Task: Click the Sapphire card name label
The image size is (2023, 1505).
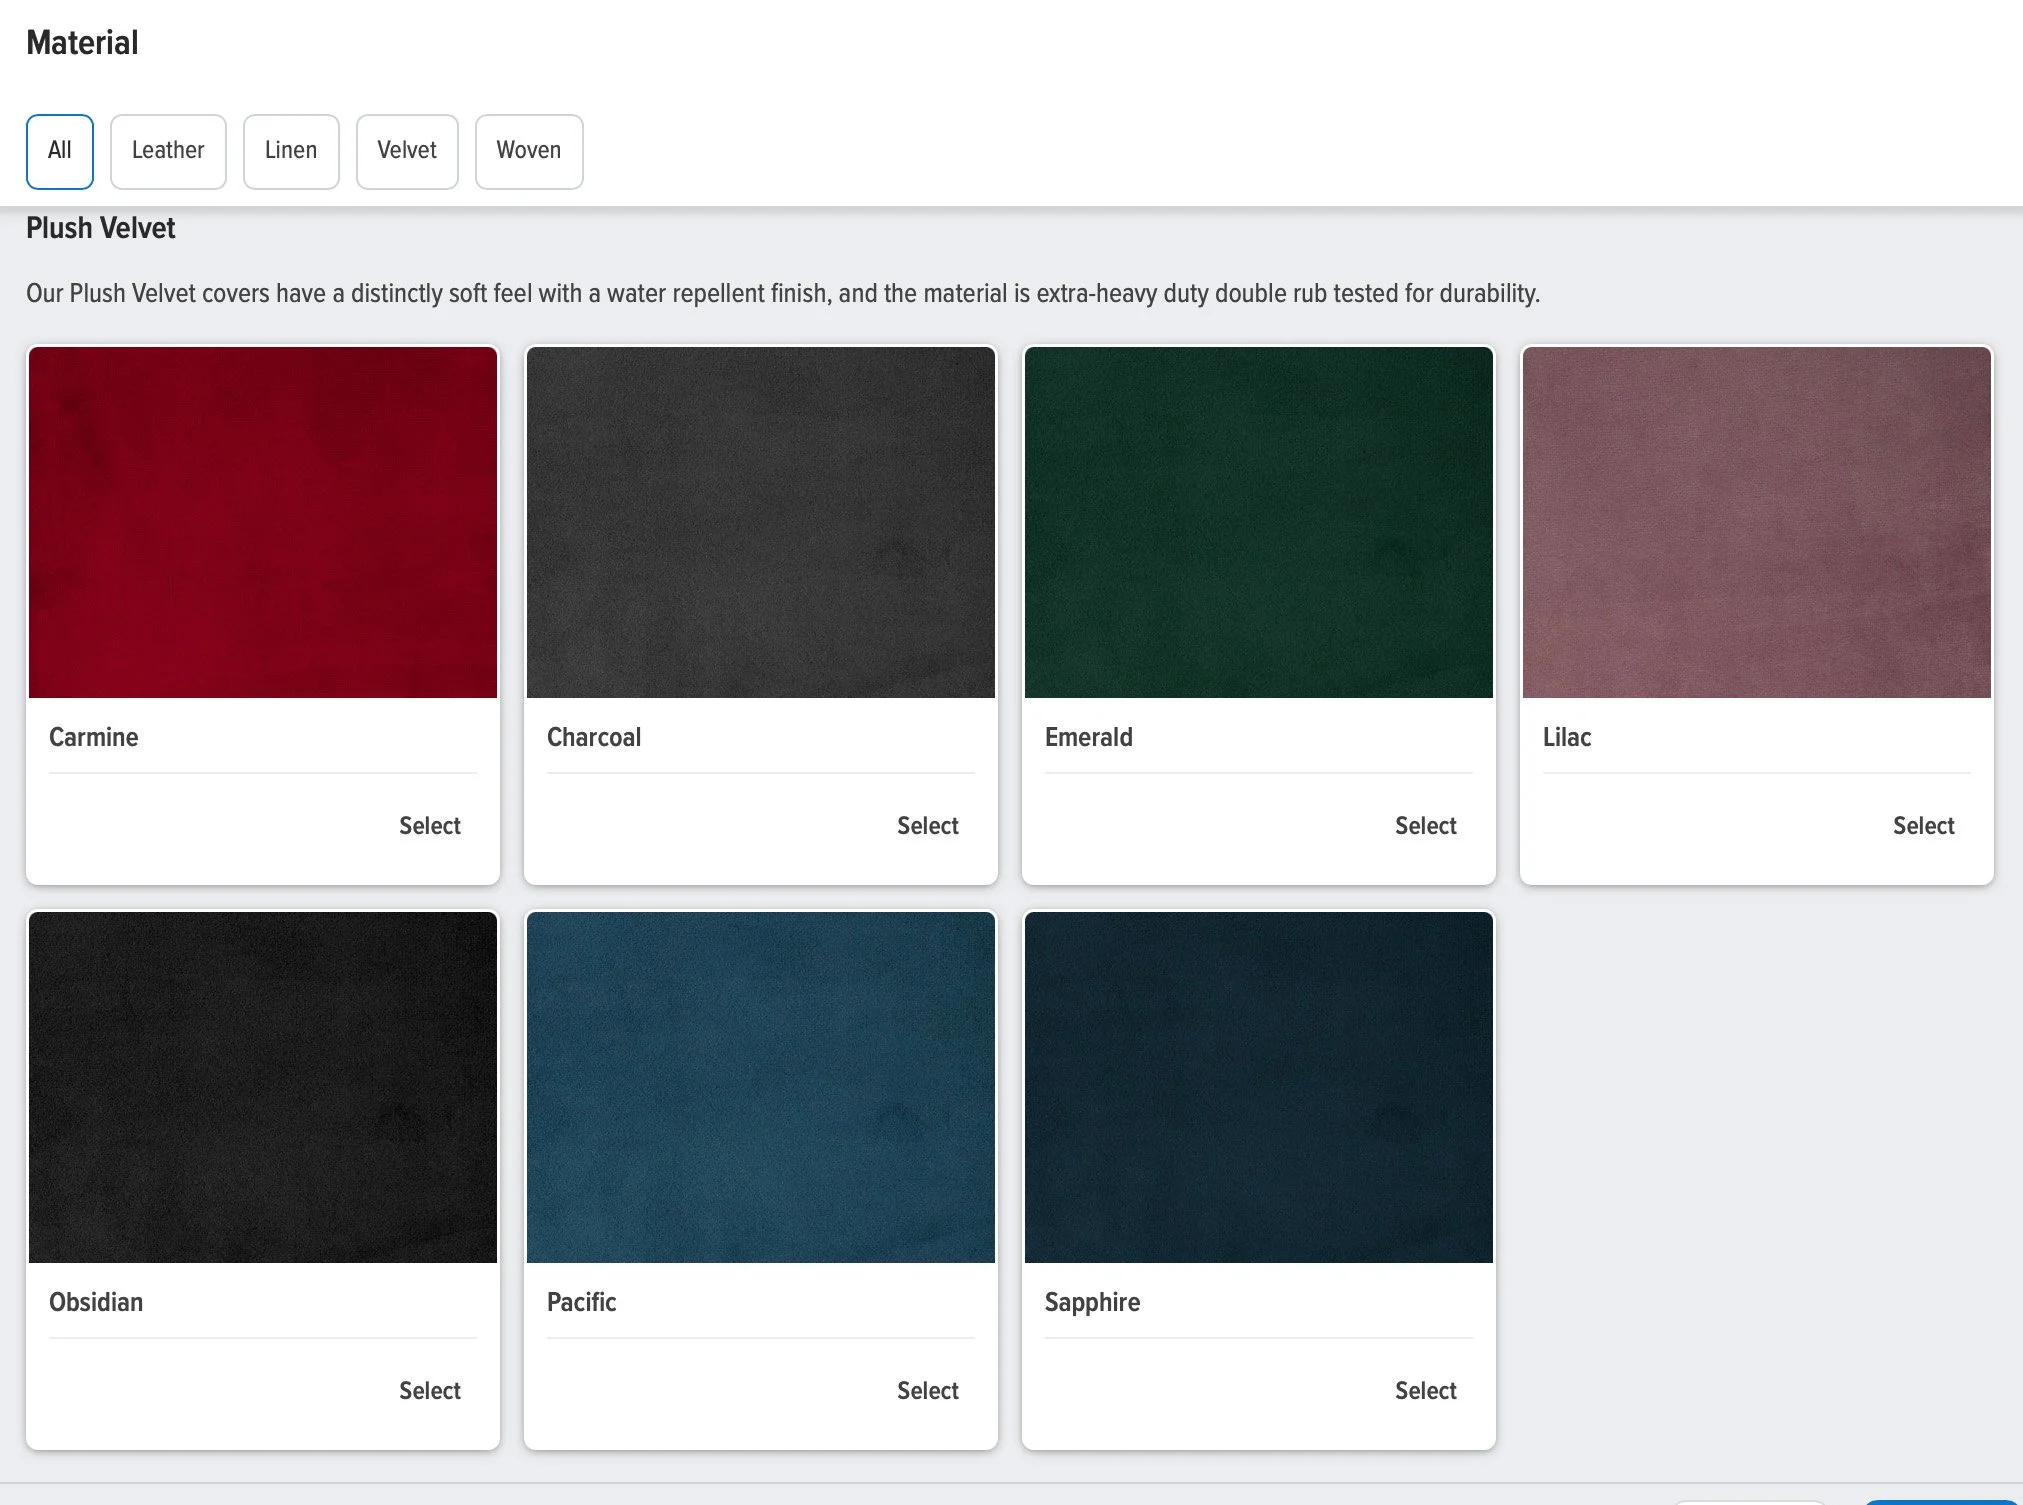Action: [x=1092, y=1302]
